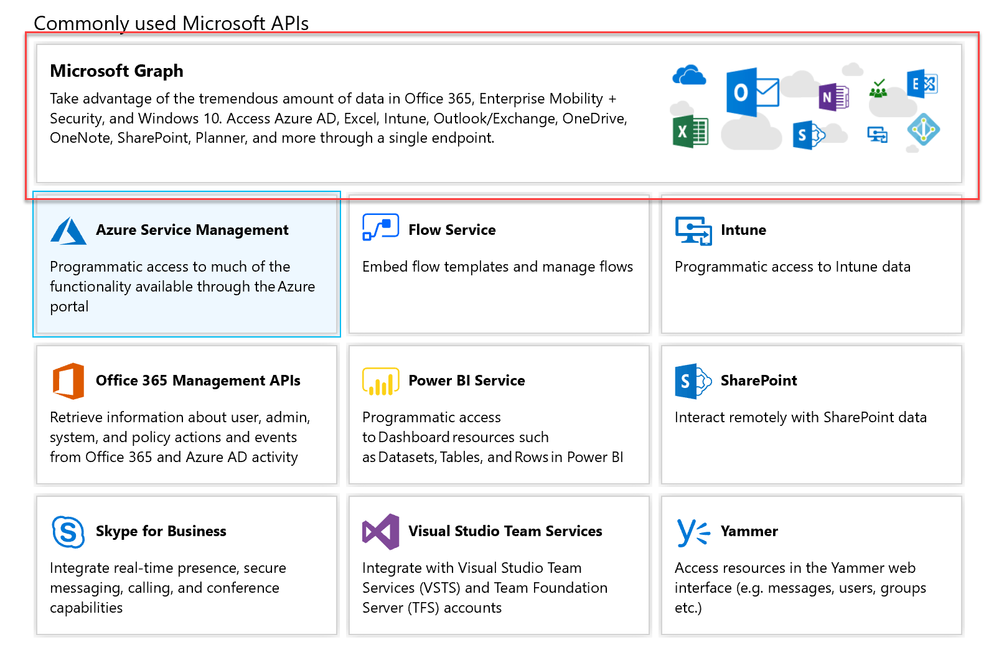The height and width of the screenshot is (649, 999).
Task: Click the Yammer logo icon
Action: tap(693, 532)
